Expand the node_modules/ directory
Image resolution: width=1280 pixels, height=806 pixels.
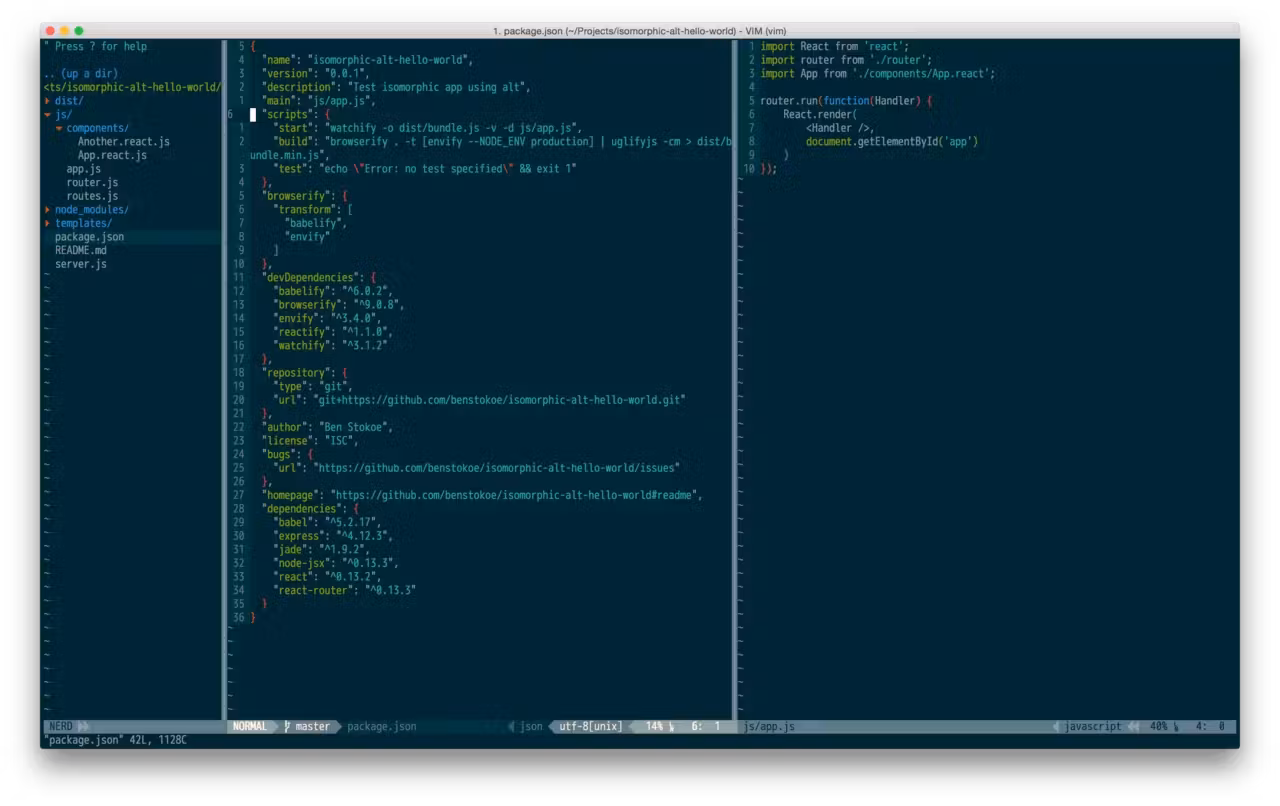coord(47,210)
